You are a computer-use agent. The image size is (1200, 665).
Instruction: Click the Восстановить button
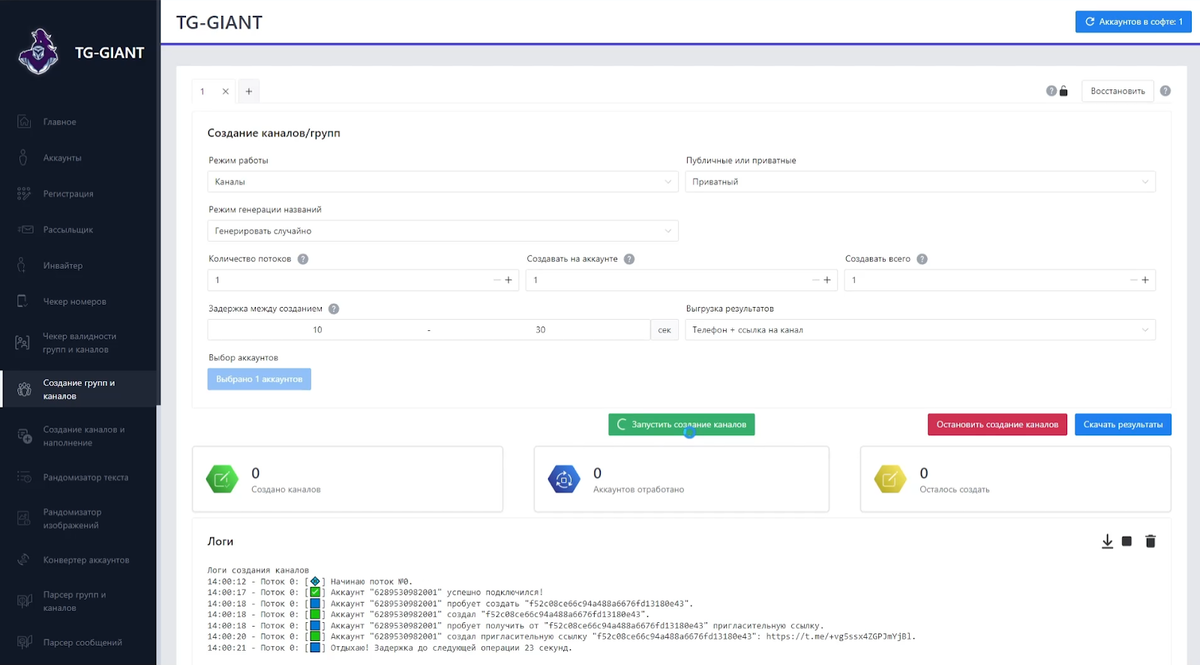pyautogui.click(x=1118, y=91)
